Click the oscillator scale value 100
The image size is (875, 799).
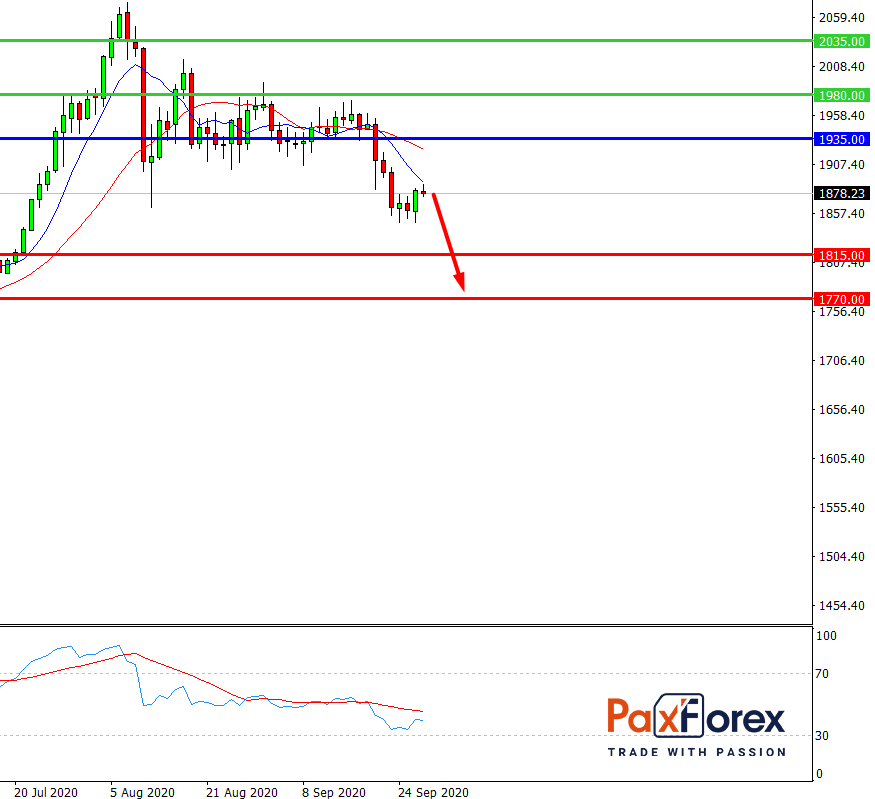click(x=826, y=636)
